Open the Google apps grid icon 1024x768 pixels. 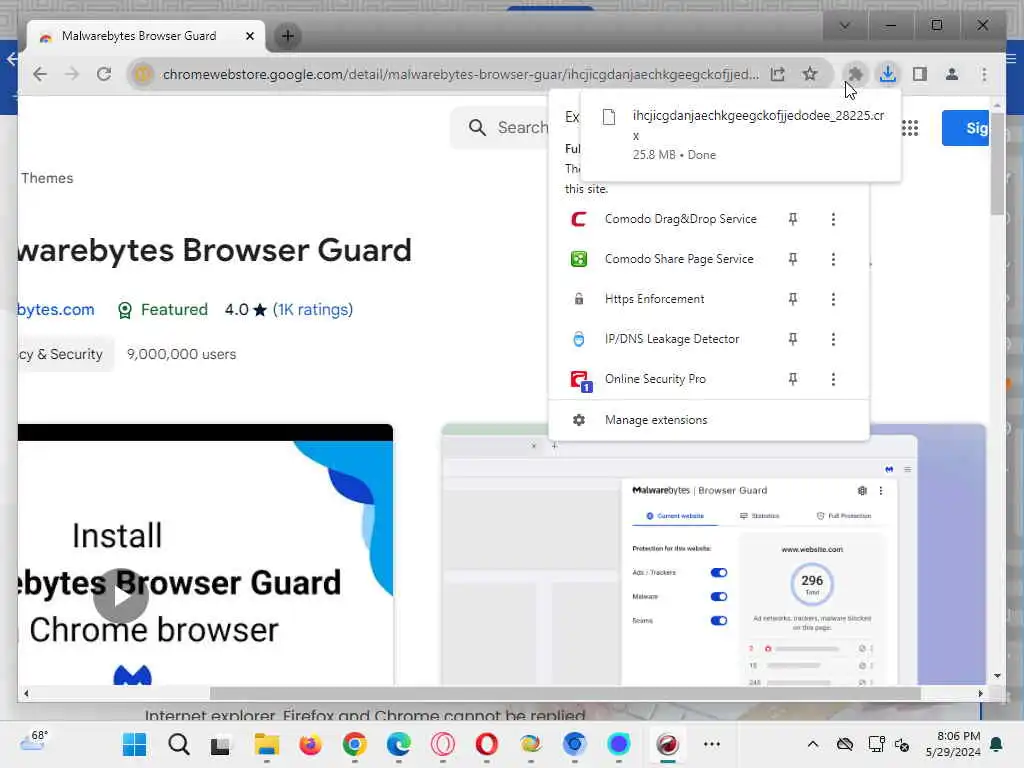(910, 128)
